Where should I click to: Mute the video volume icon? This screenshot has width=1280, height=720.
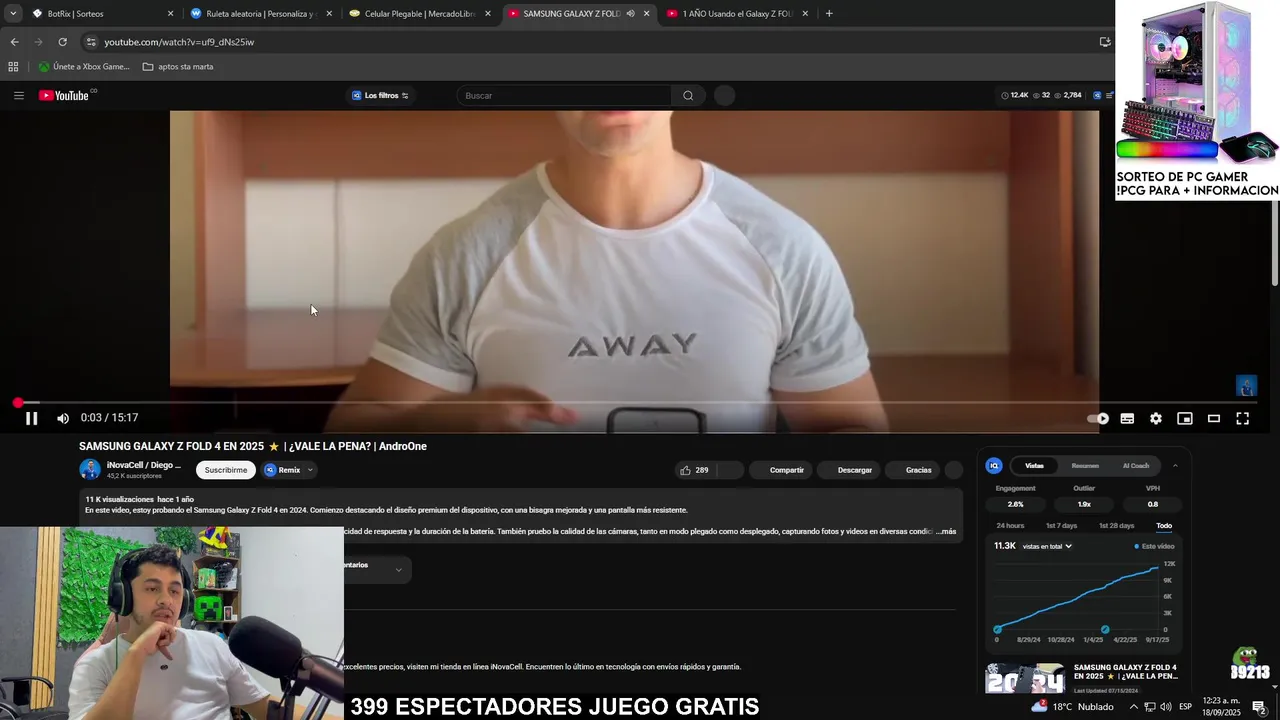click(63, 418)
